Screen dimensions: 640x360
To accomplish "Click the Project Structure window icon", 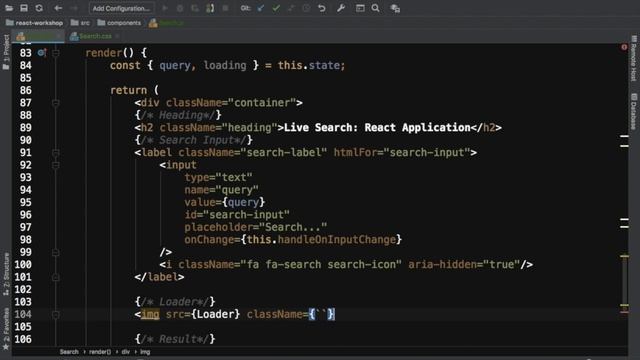I will pos(360,8).
